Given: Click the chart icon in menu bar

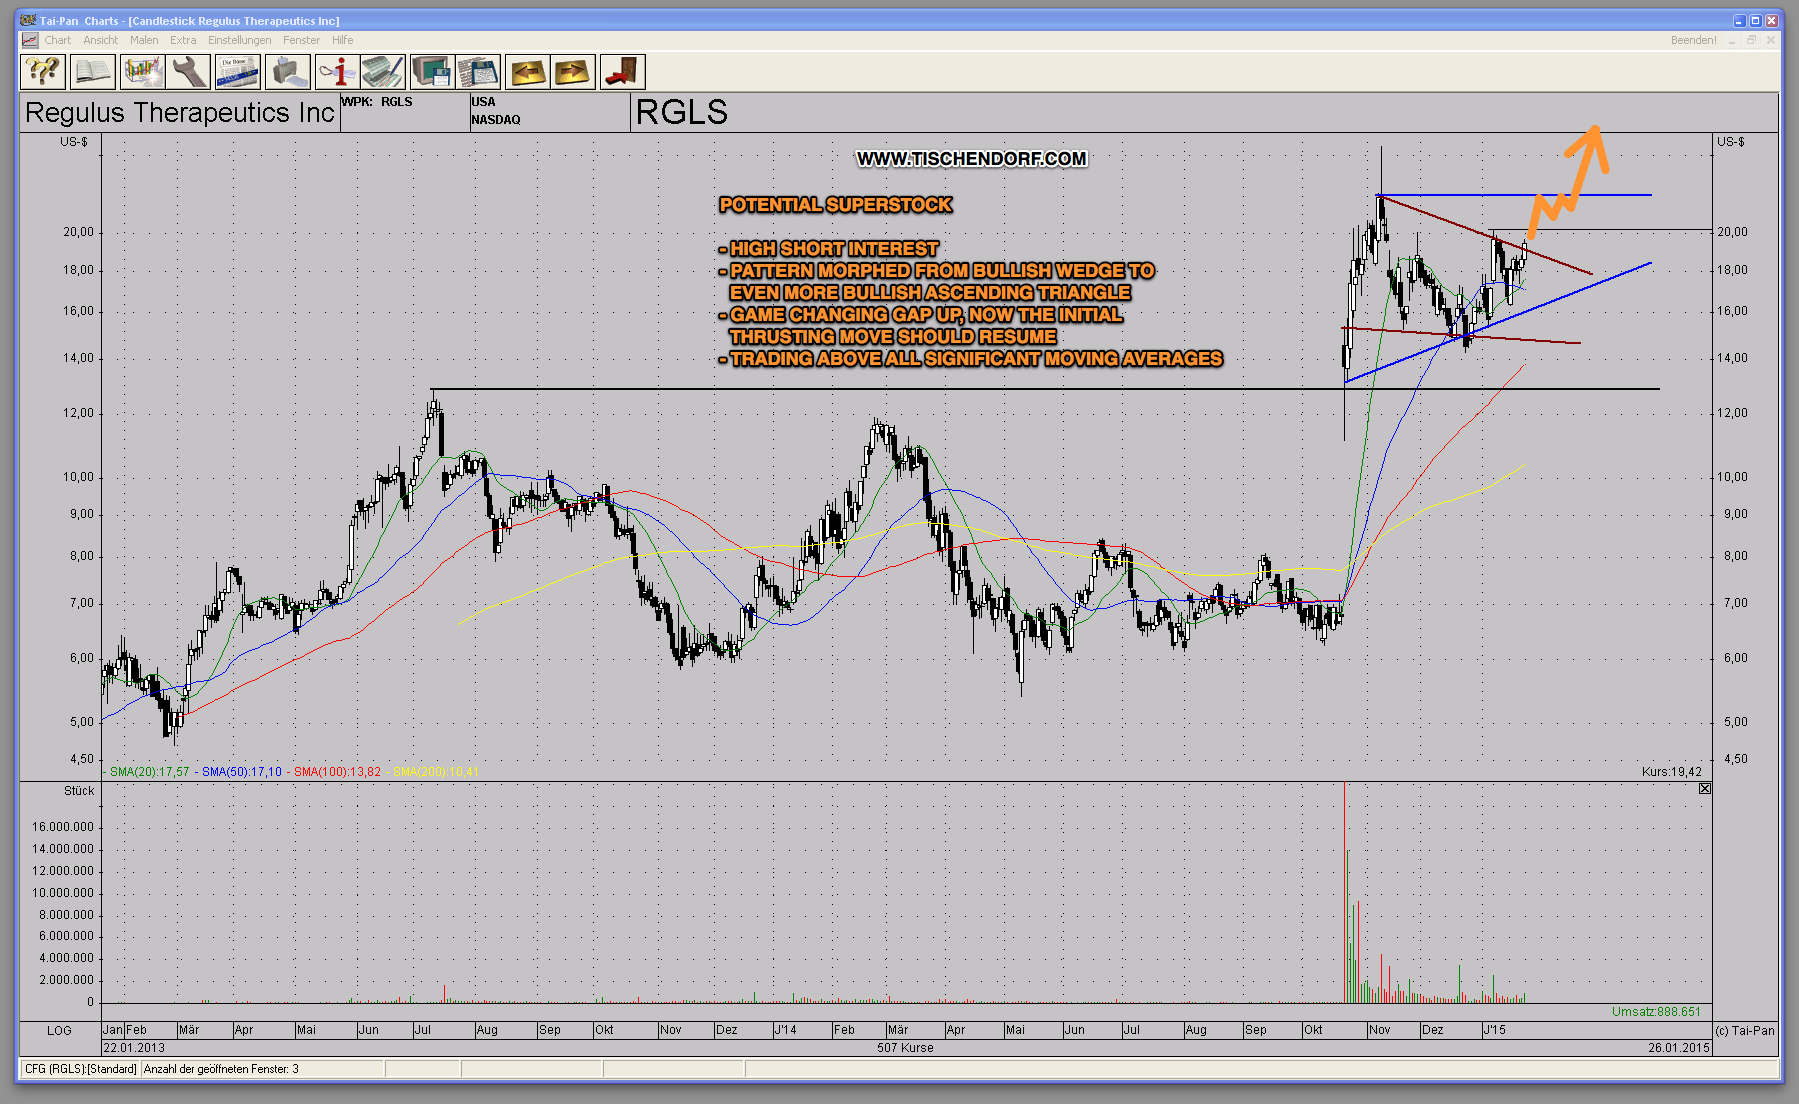Looking at the screenshot, I should click(30, 40).
